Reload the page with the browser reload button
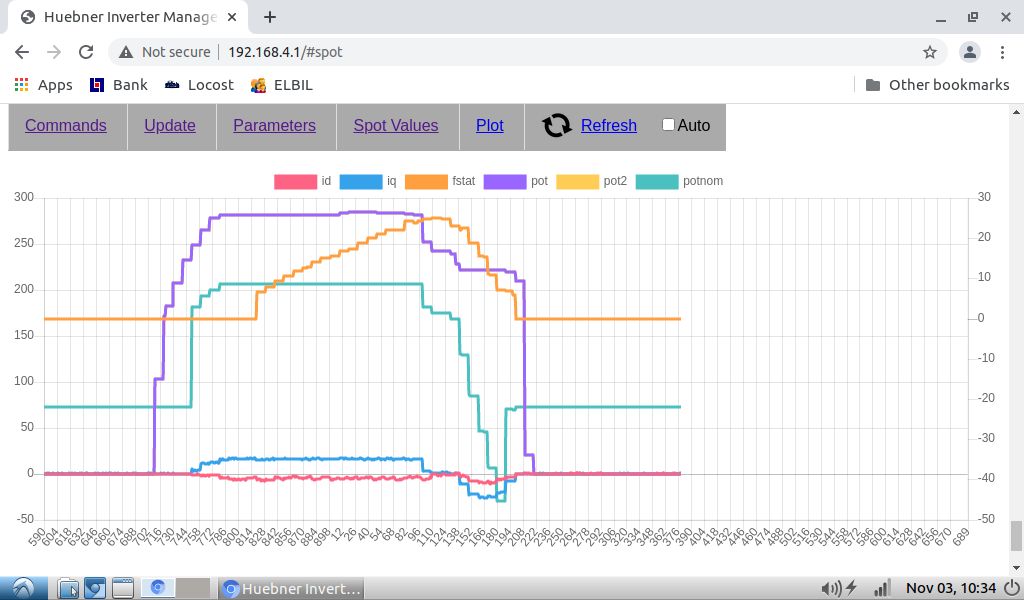 click(86, 52)
